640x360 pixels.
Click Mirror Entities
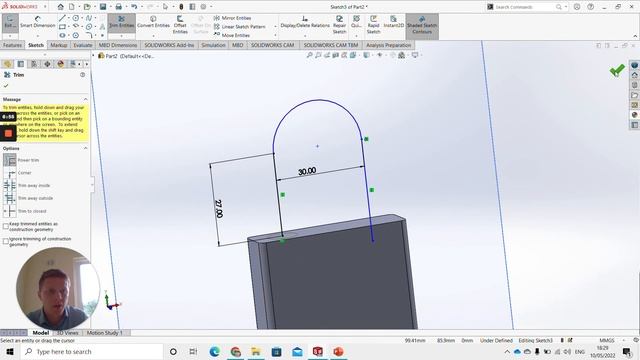[232, 18]
